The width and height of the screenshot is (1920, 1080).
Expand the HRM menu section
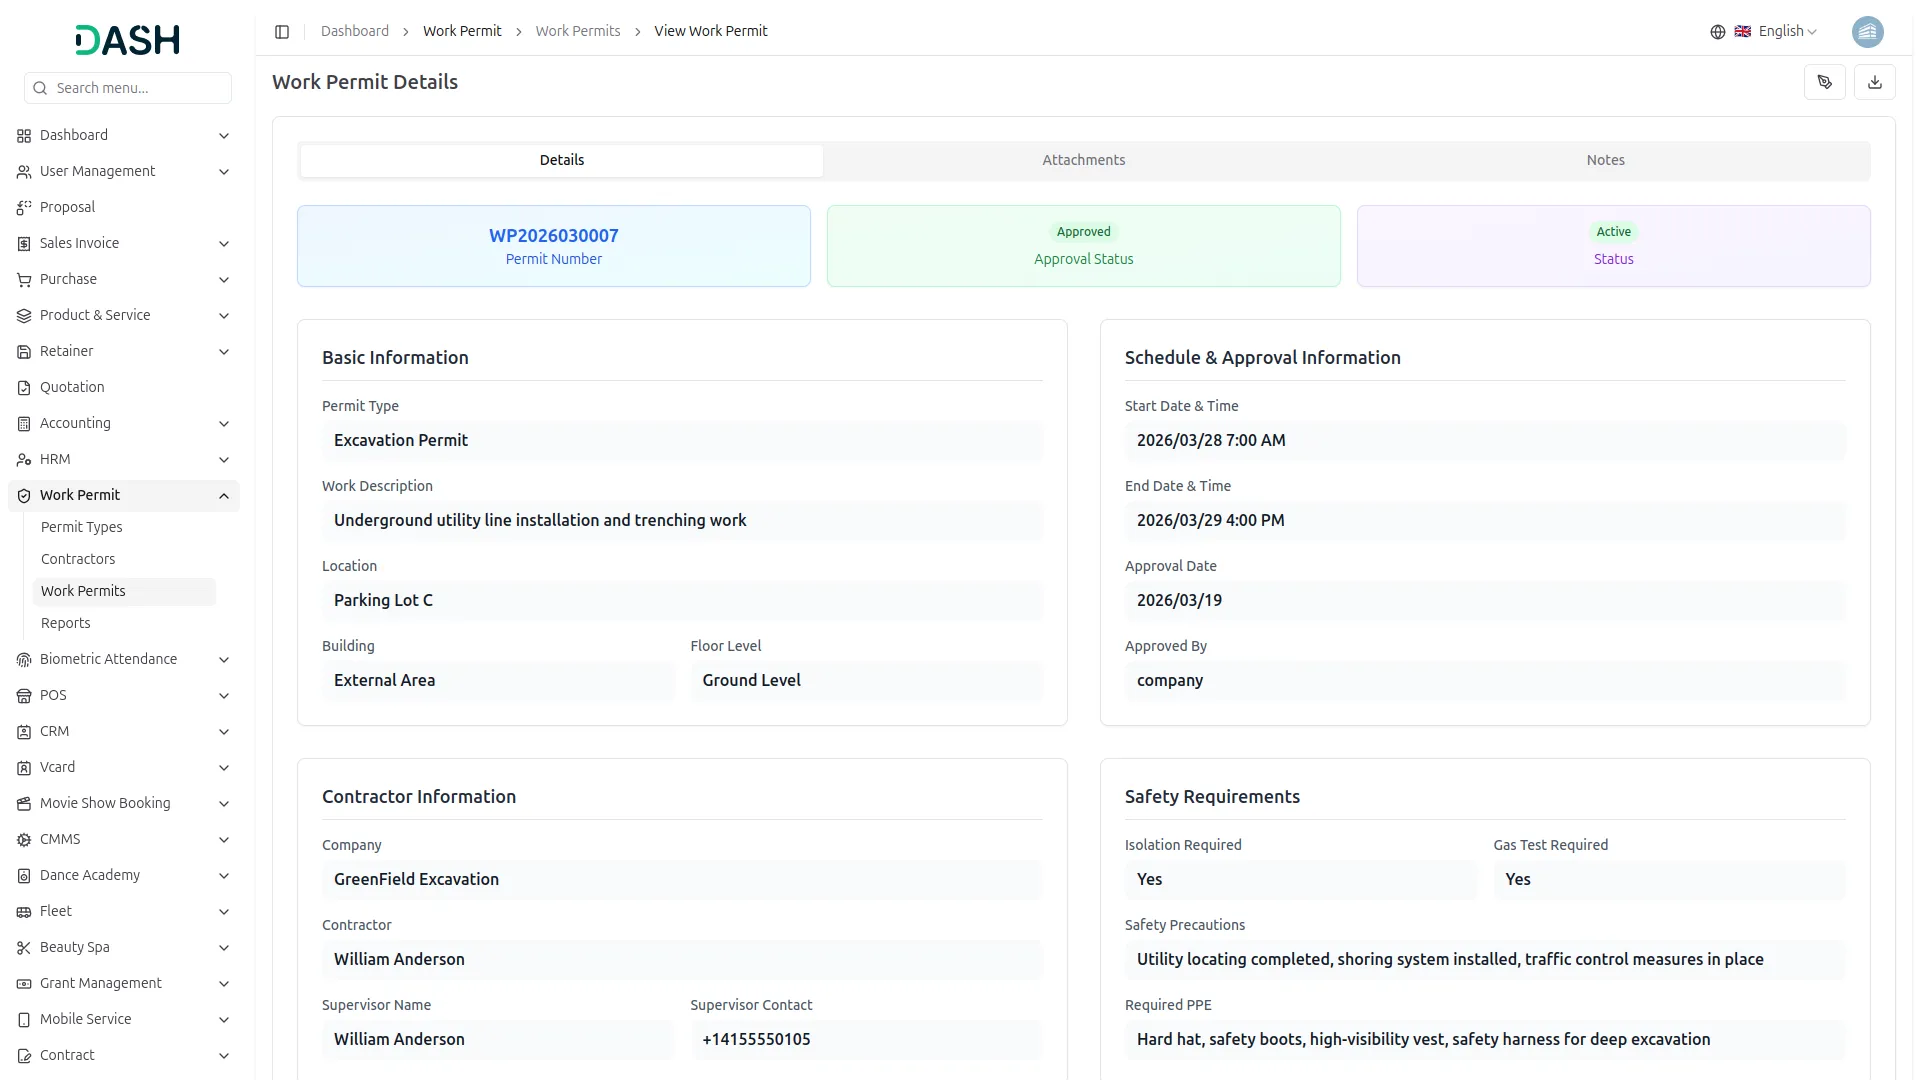[224, 460]
